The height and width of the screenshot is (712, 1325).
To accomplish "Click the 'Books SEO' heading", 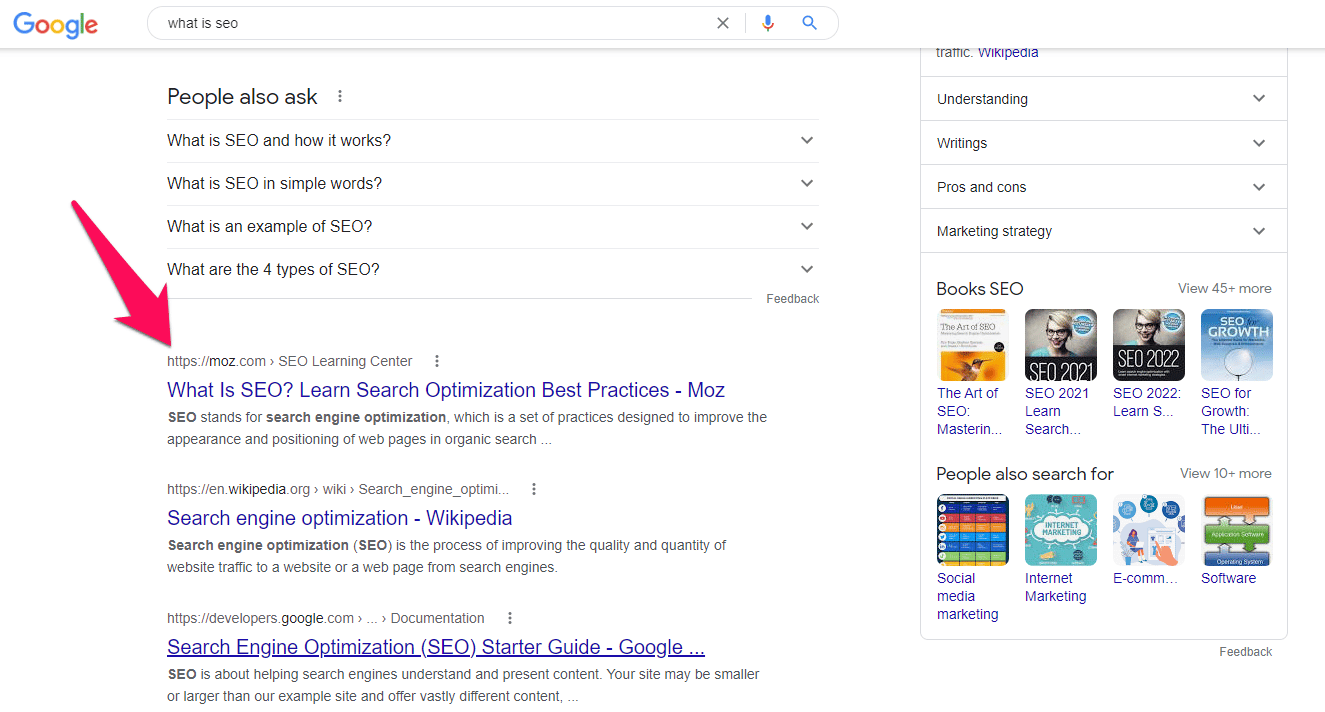I will click(x=980, y=289).
